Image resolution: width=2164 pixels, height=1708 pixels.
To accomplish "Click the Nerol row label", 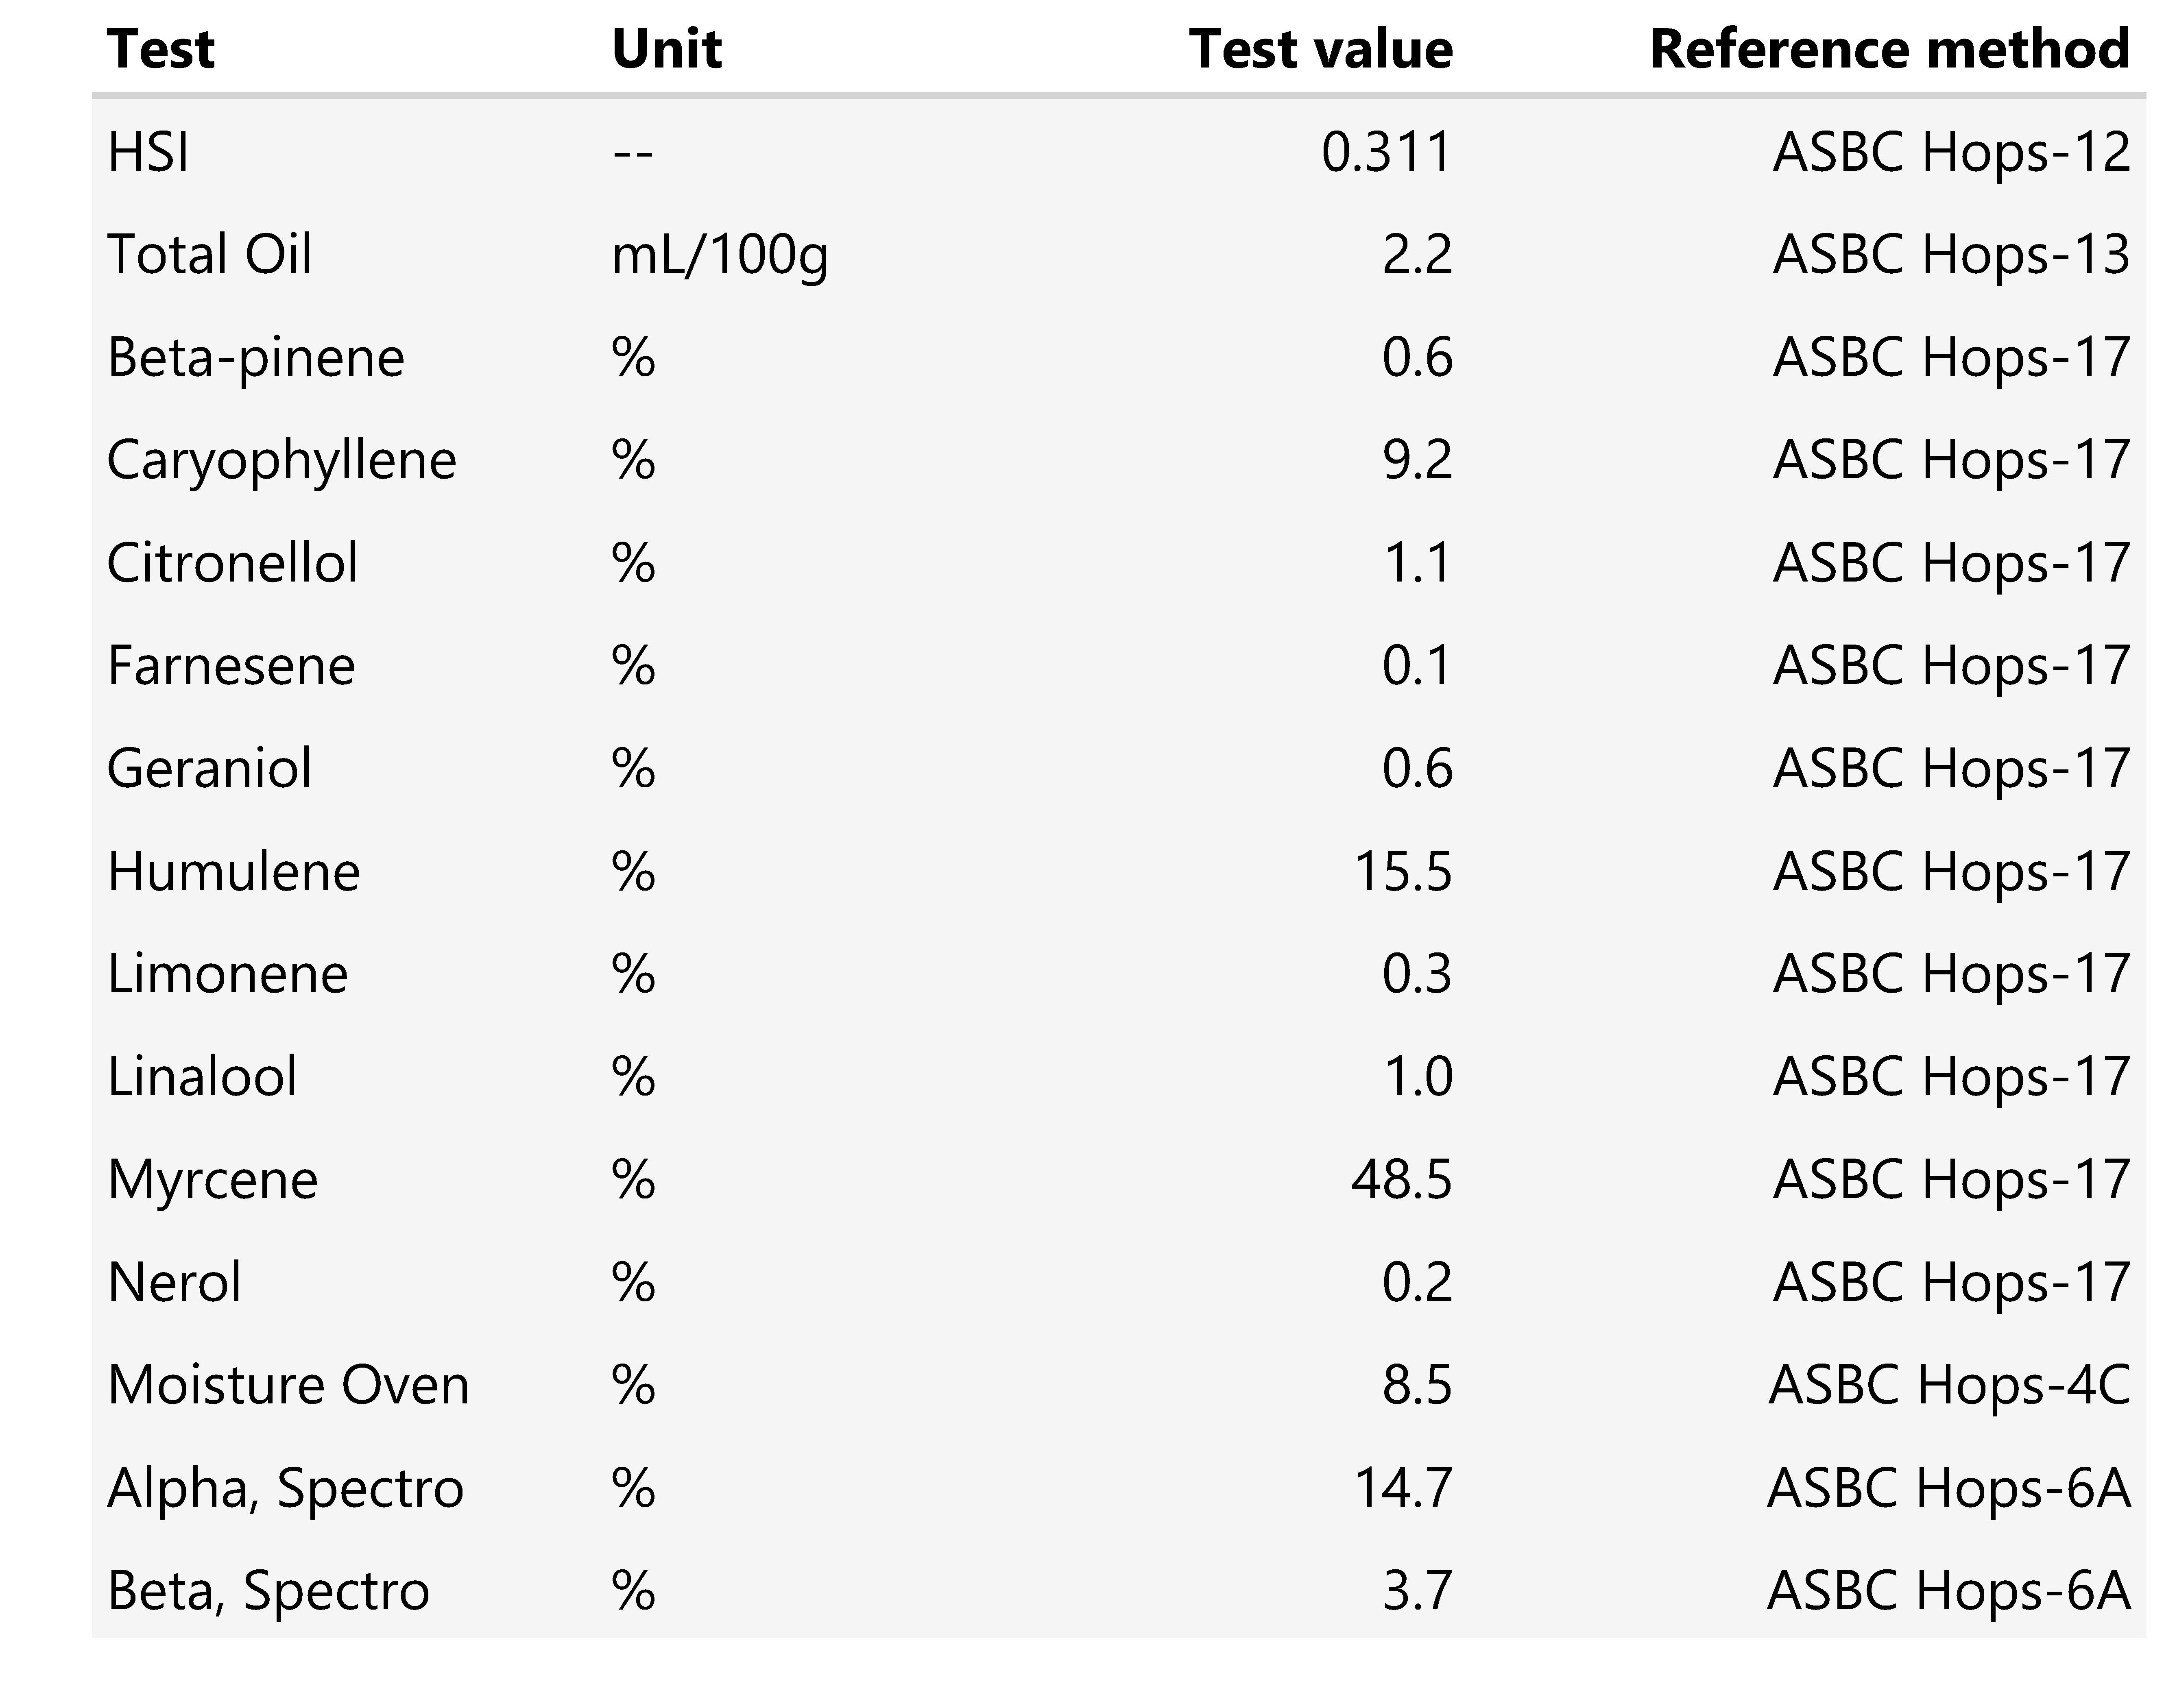I will coord(174,1283).
